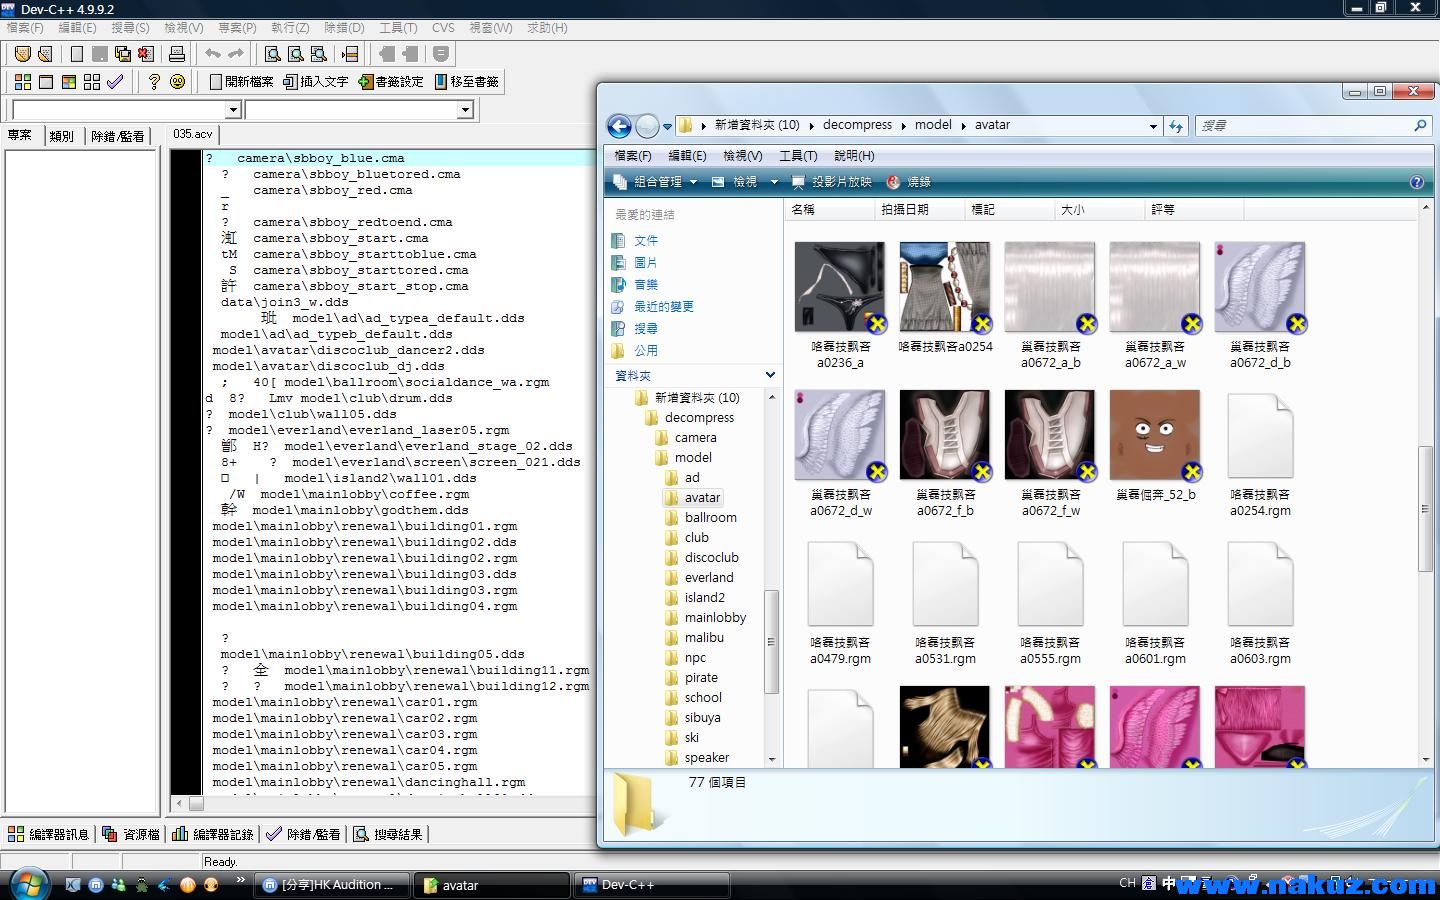Open the 工具(T) menu in Explorer
1440x900 pixels.
[798, 156]
